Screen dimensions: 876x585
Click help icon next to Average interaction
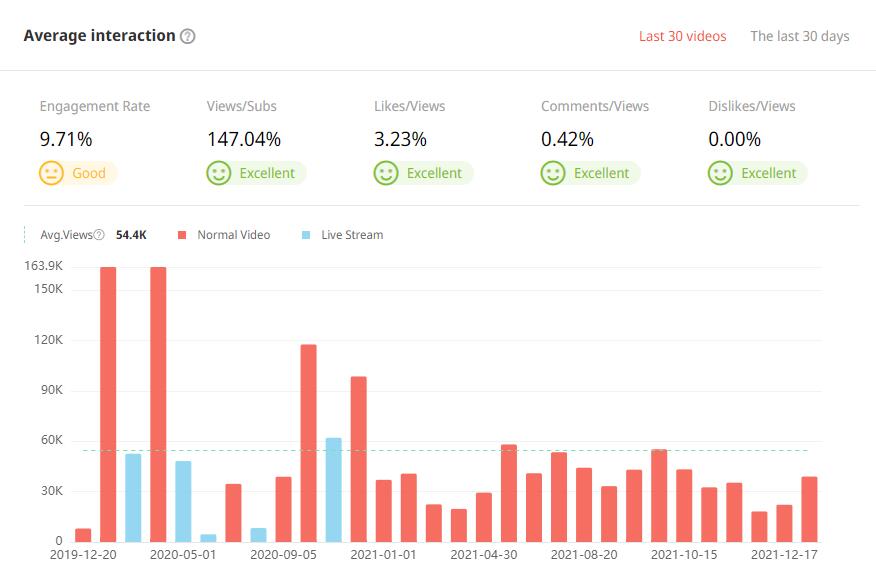tap(188, 36)
